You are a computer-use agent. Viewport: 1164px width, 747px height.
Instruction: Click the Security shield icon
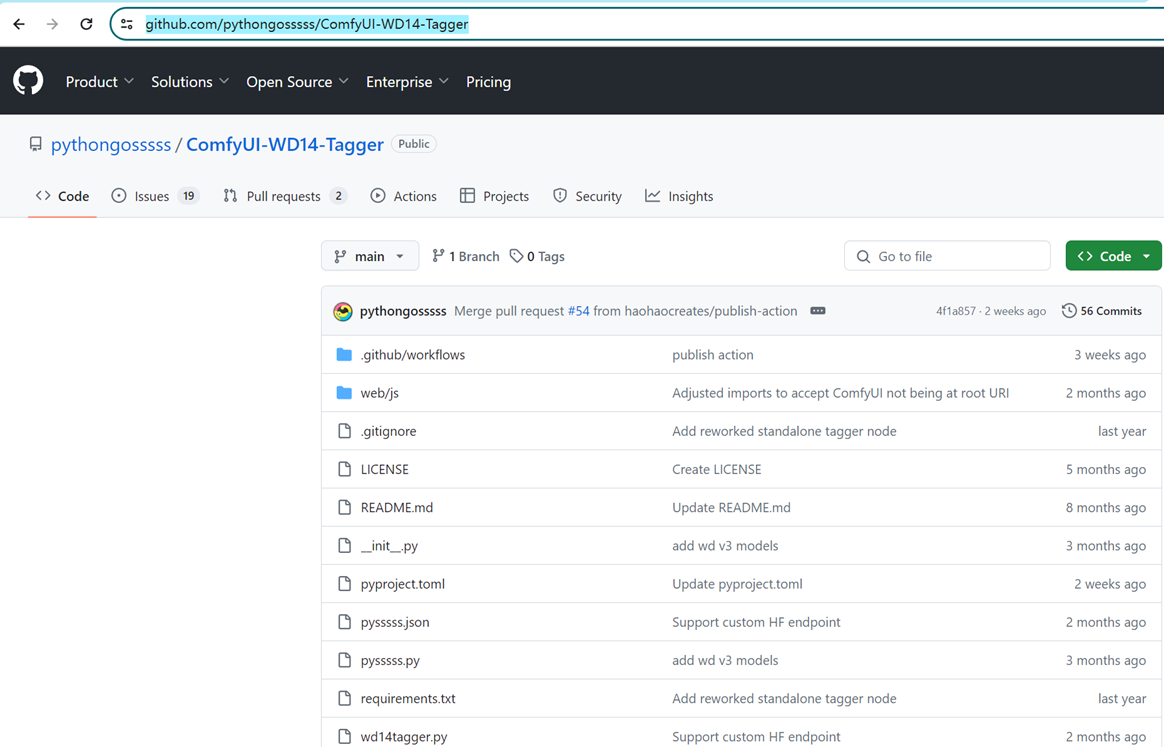[559, 196]
